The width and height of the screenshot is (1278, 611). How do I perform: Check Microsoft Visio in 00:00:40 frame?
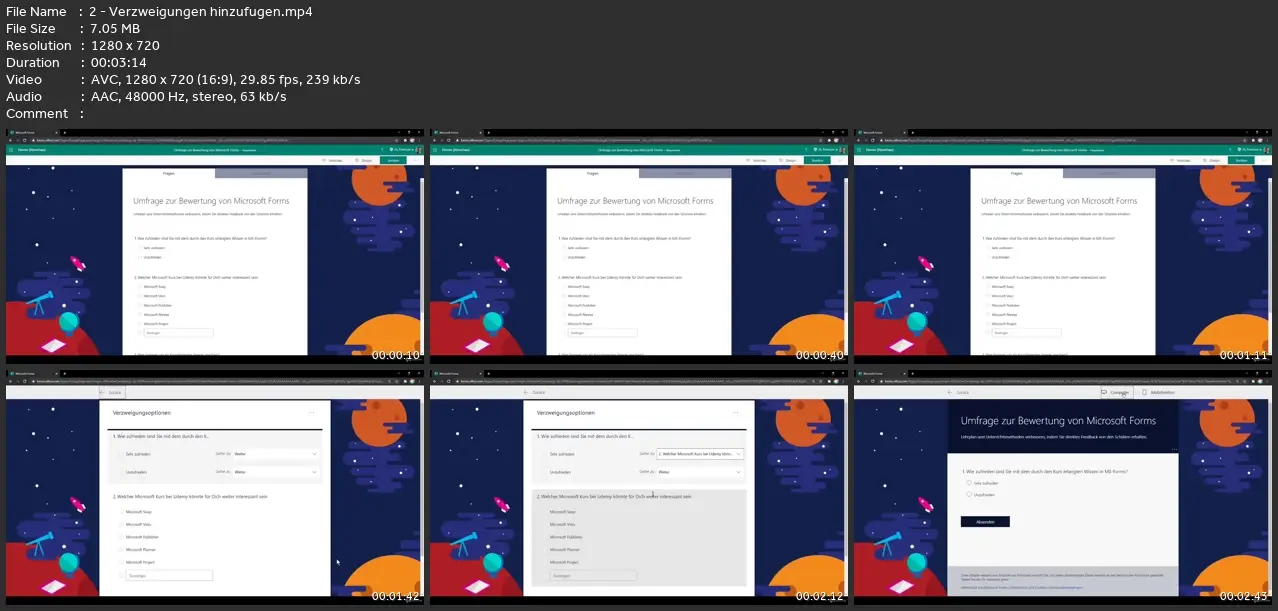[564, 296]
